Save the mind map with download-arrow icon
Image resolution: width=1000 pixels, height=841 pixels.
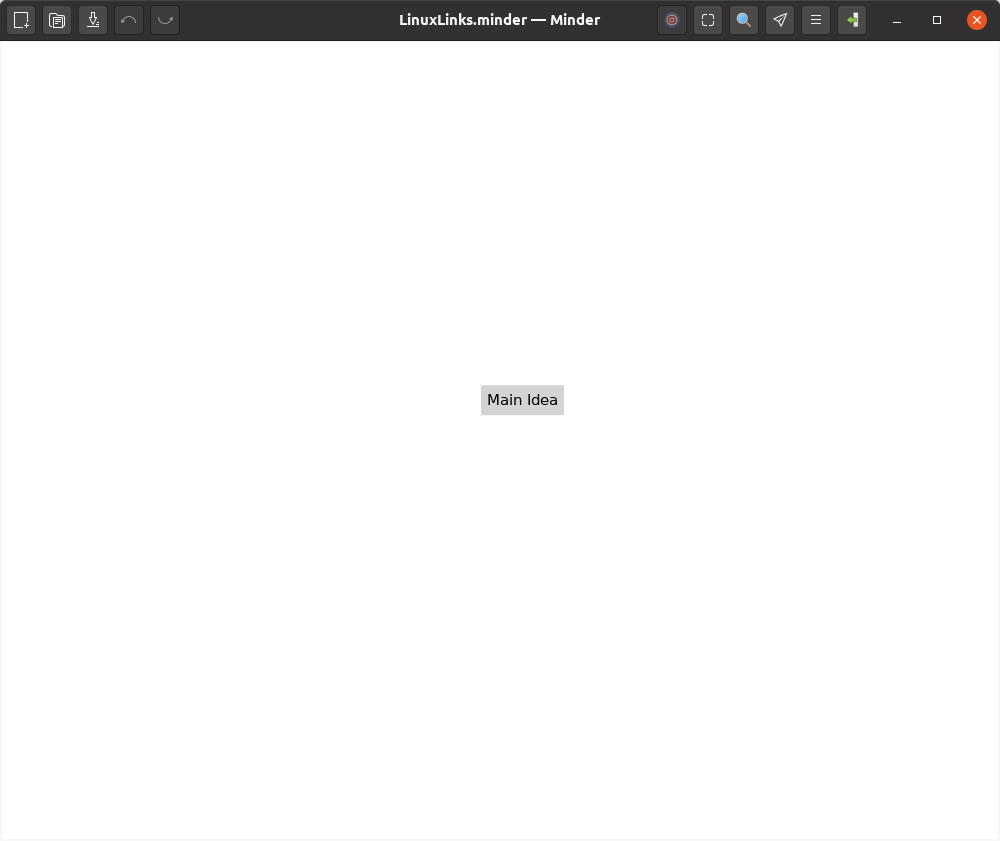coord(93,20)
